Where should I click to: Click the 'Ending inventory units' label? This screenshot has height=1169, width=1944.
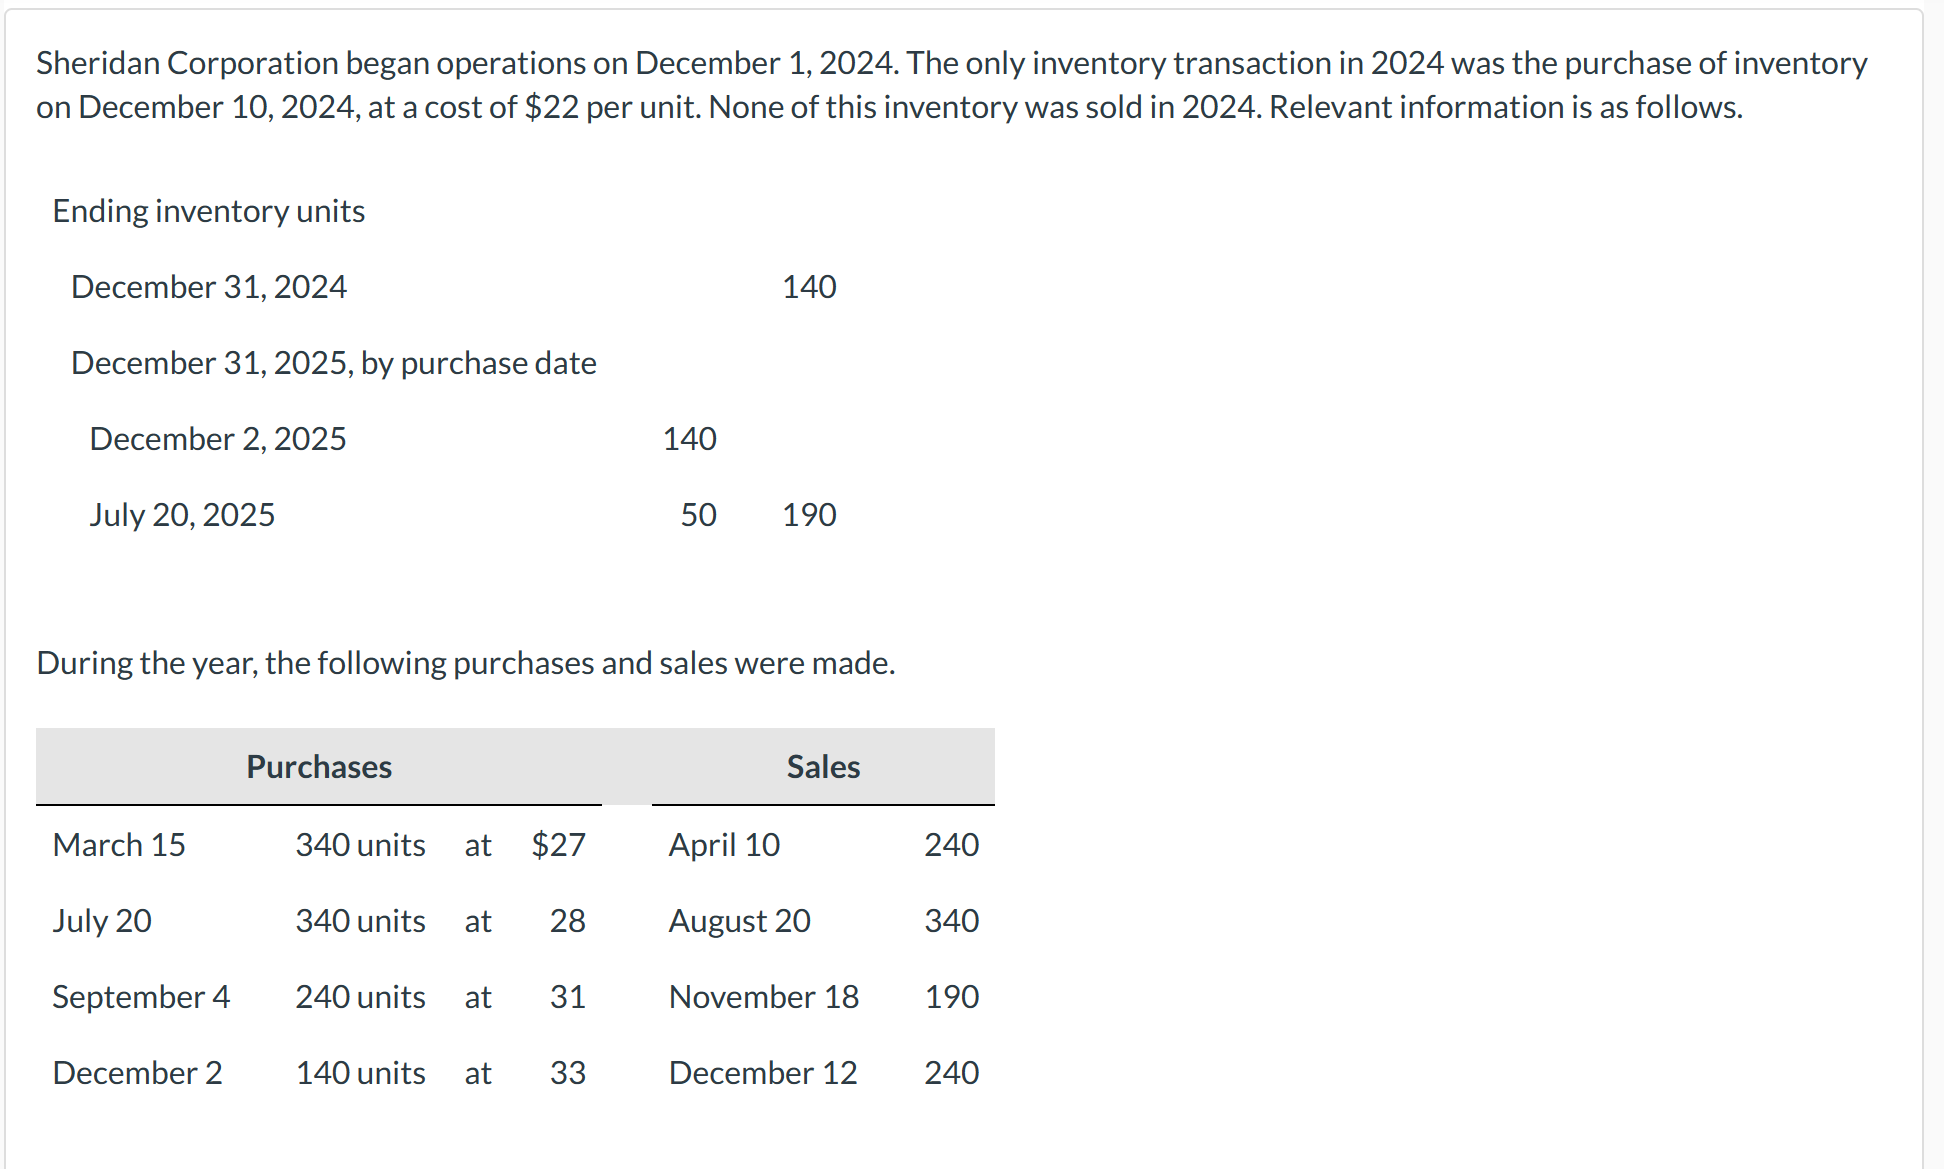tap(209, 211)
